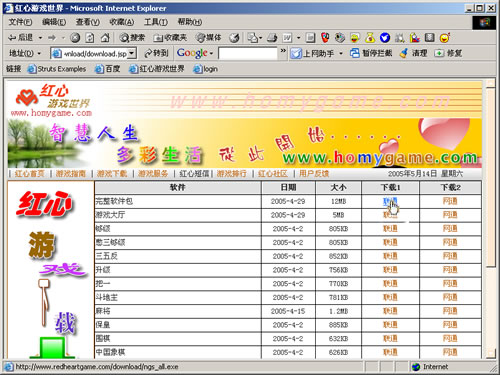Click the Refresh page icon

[x=90, y=38]
